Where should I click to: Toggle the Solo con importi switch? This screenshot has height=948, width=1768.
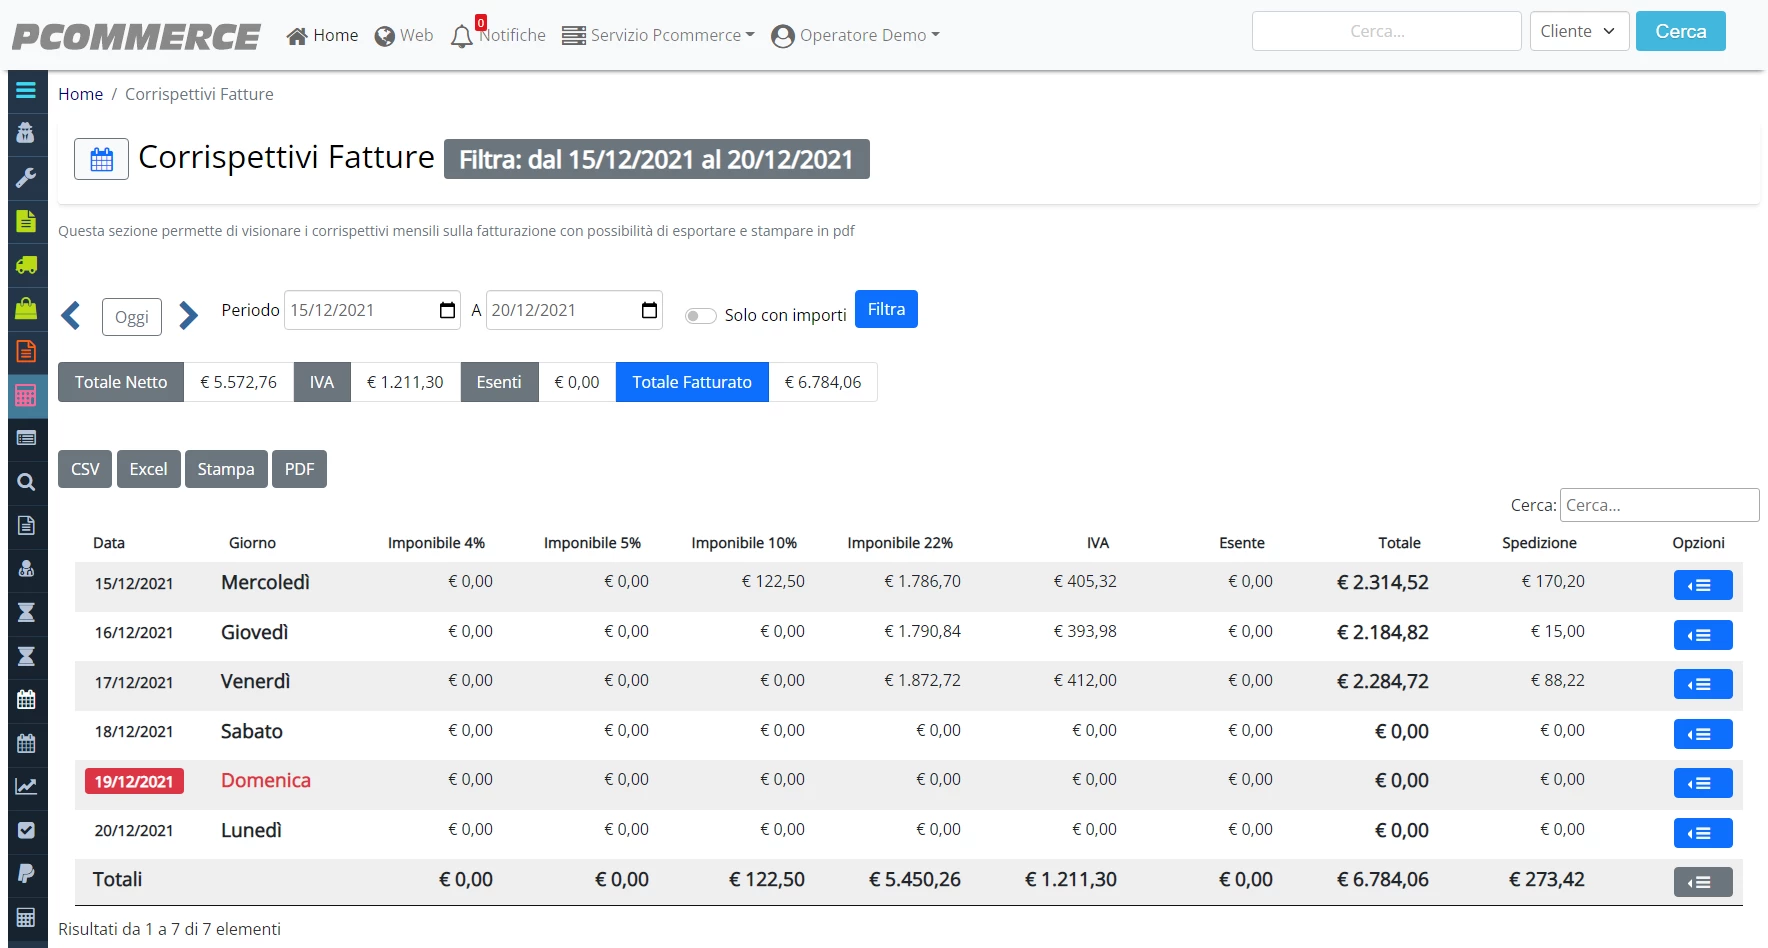pos(700,316)
